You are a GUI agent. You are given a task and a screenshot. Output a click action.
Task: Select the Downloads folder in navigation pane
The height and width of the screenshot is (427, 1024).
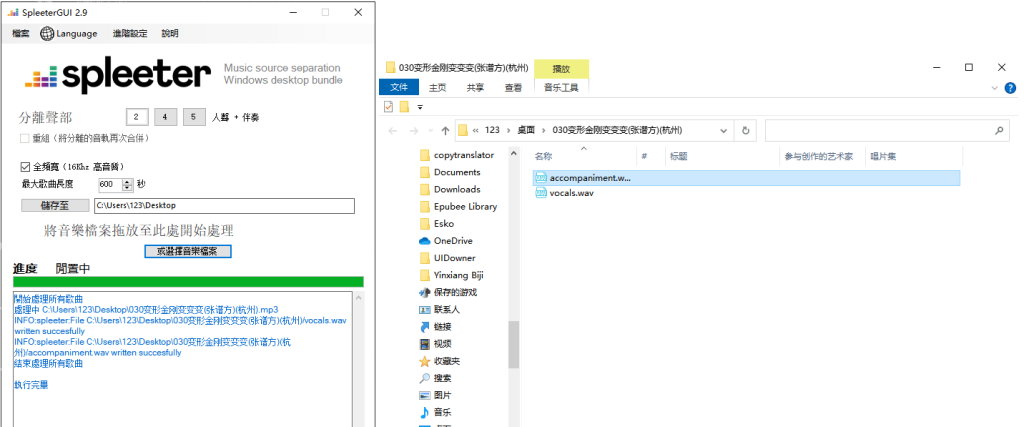(x=449, y=189)
